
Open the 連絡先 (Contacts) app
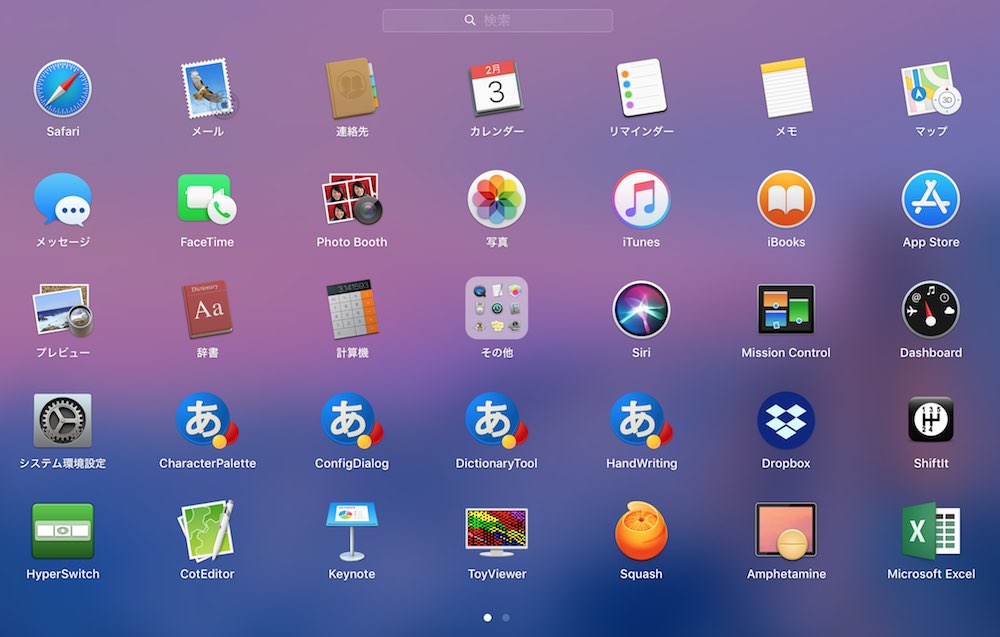coord(352,89)
